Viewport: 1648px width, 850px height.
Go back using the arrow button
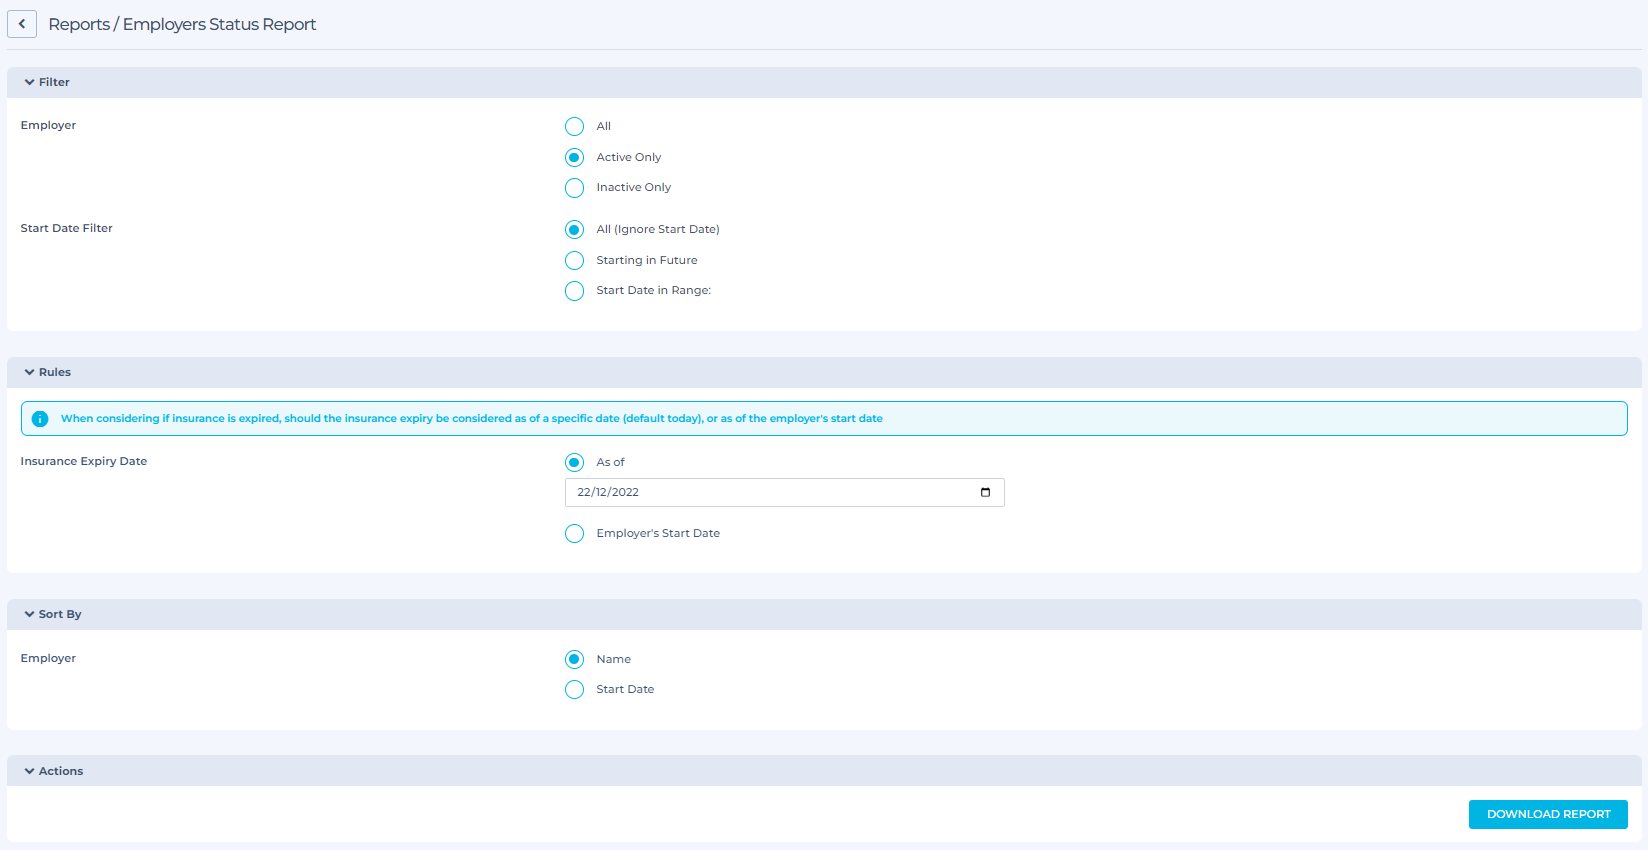(22, 24)
